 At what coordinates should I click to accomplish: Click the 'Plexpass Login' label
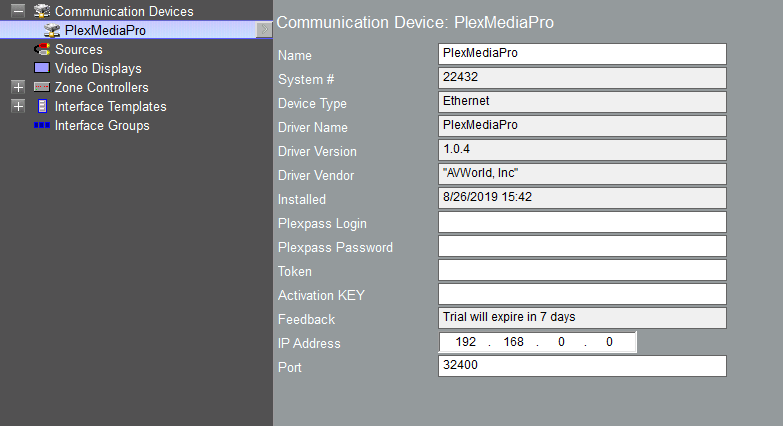tap(322, 224)
